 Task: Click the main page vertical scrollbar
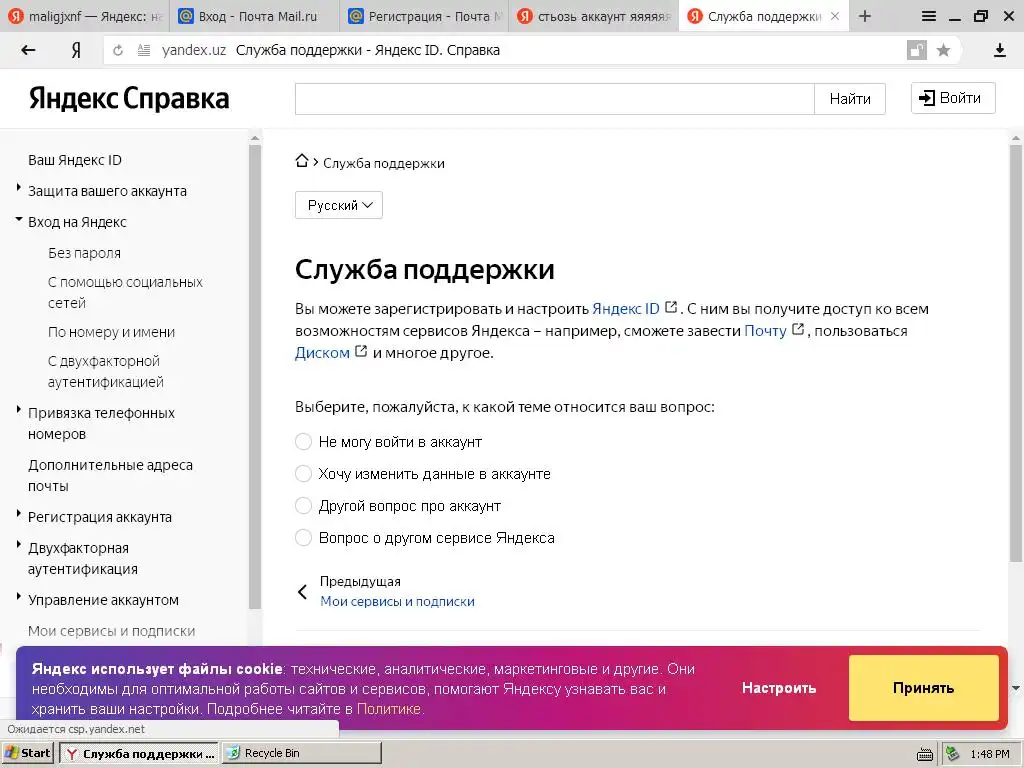pos(1016,353)
